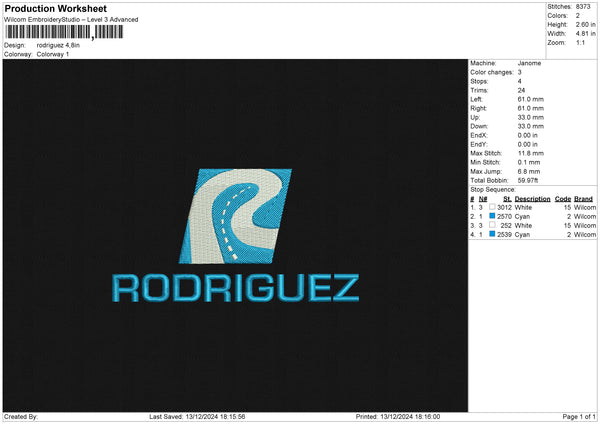Click the white swatch in stop row 252
Image resolution: width=600 pixels, height=424 pixels.
pyautogui.click(x=492, y=225)
